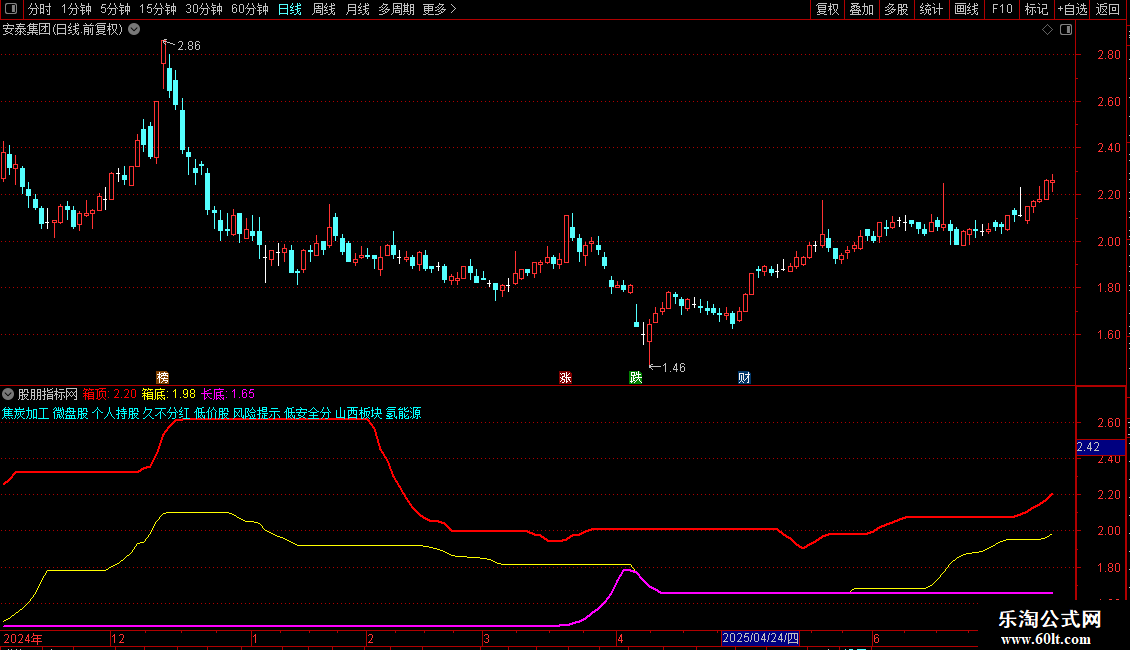Toggle the left panel icon before 分时
Image resolution: width=1130 pixels, height=650 pixels.
11,9
